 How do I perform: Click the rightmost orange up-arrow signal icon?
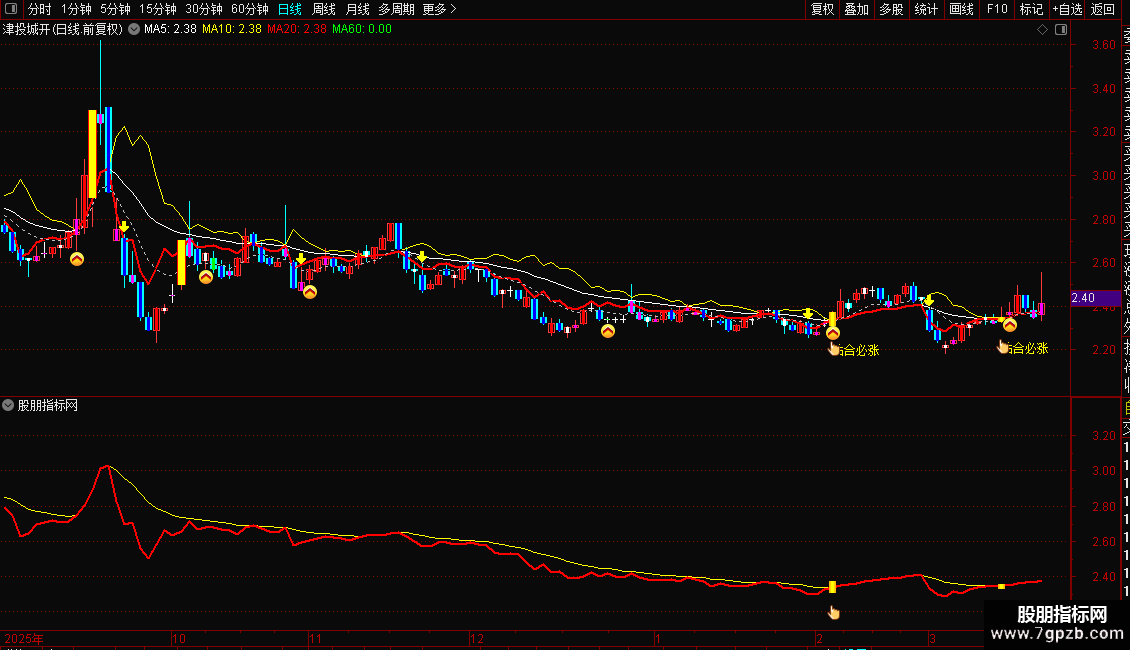(1010, 325)
